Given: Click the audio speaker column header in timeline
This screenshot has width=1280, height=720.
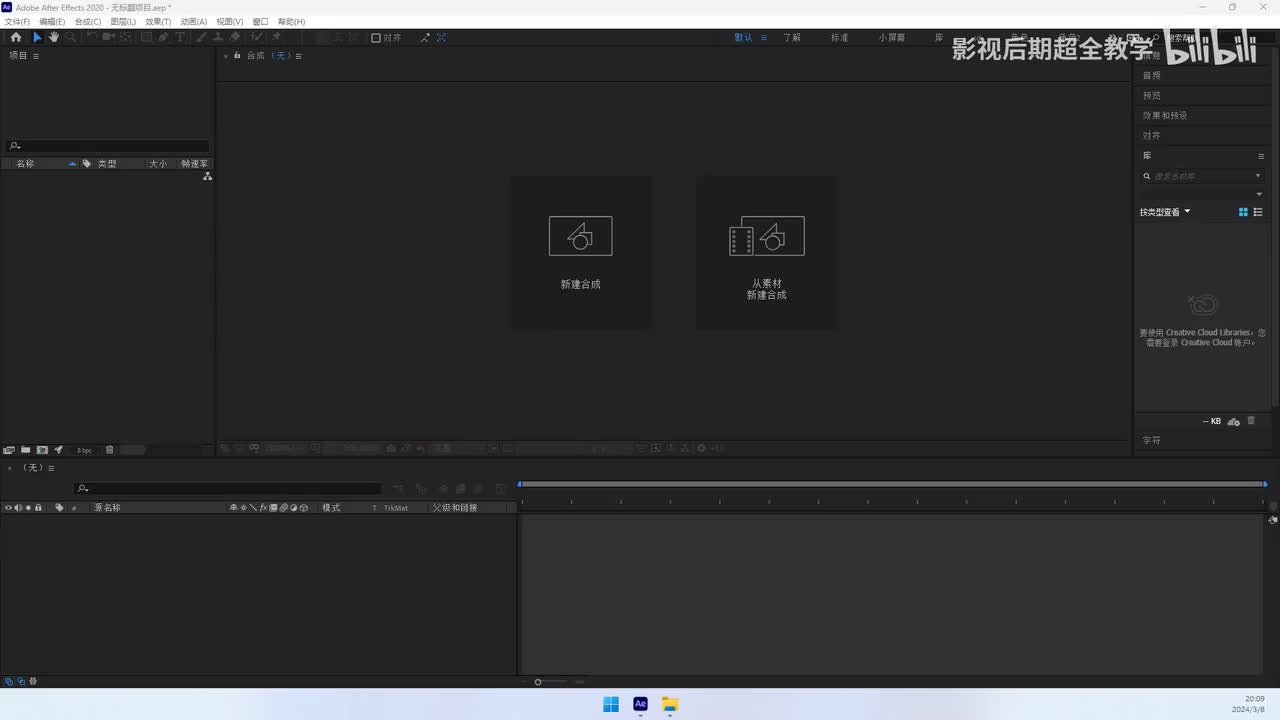Looking at the screenshot, I should [18, 508].
